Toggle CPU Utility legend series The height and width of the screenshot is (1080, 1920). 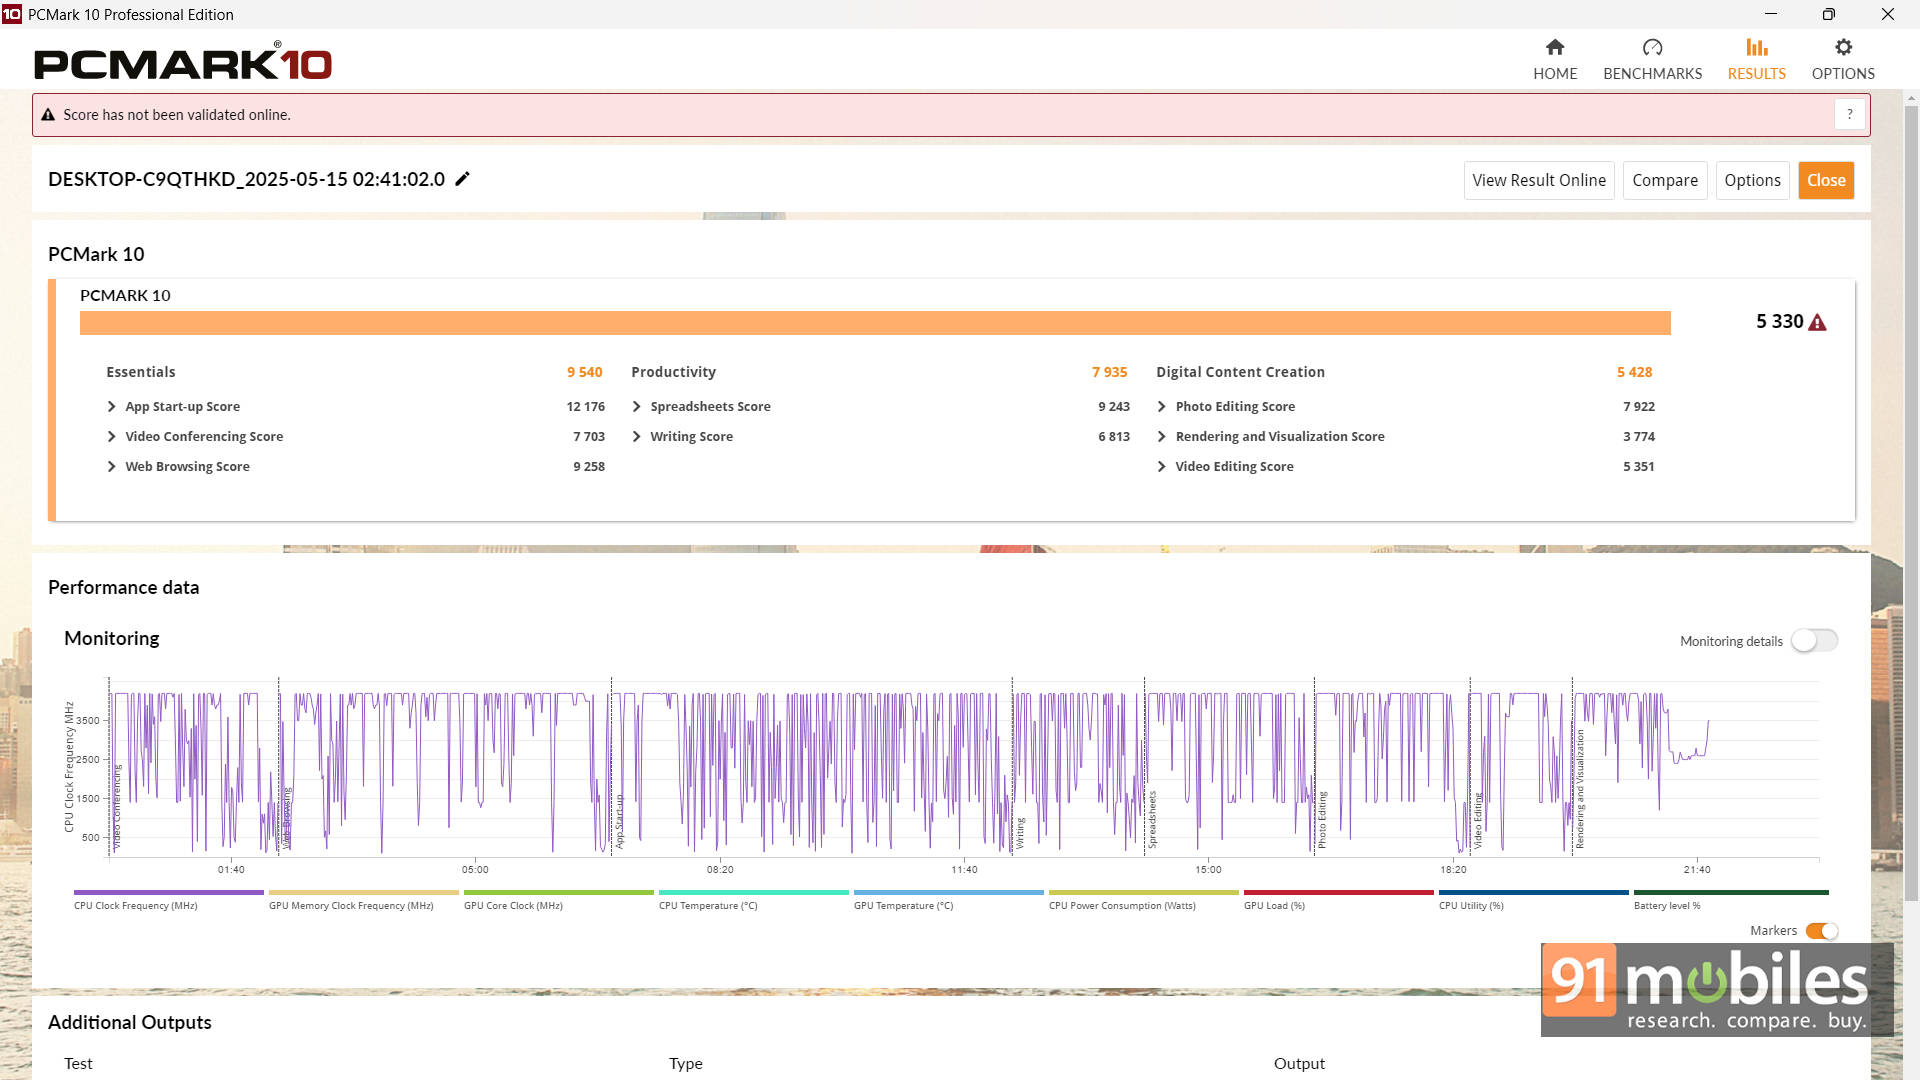(1533, 899)
